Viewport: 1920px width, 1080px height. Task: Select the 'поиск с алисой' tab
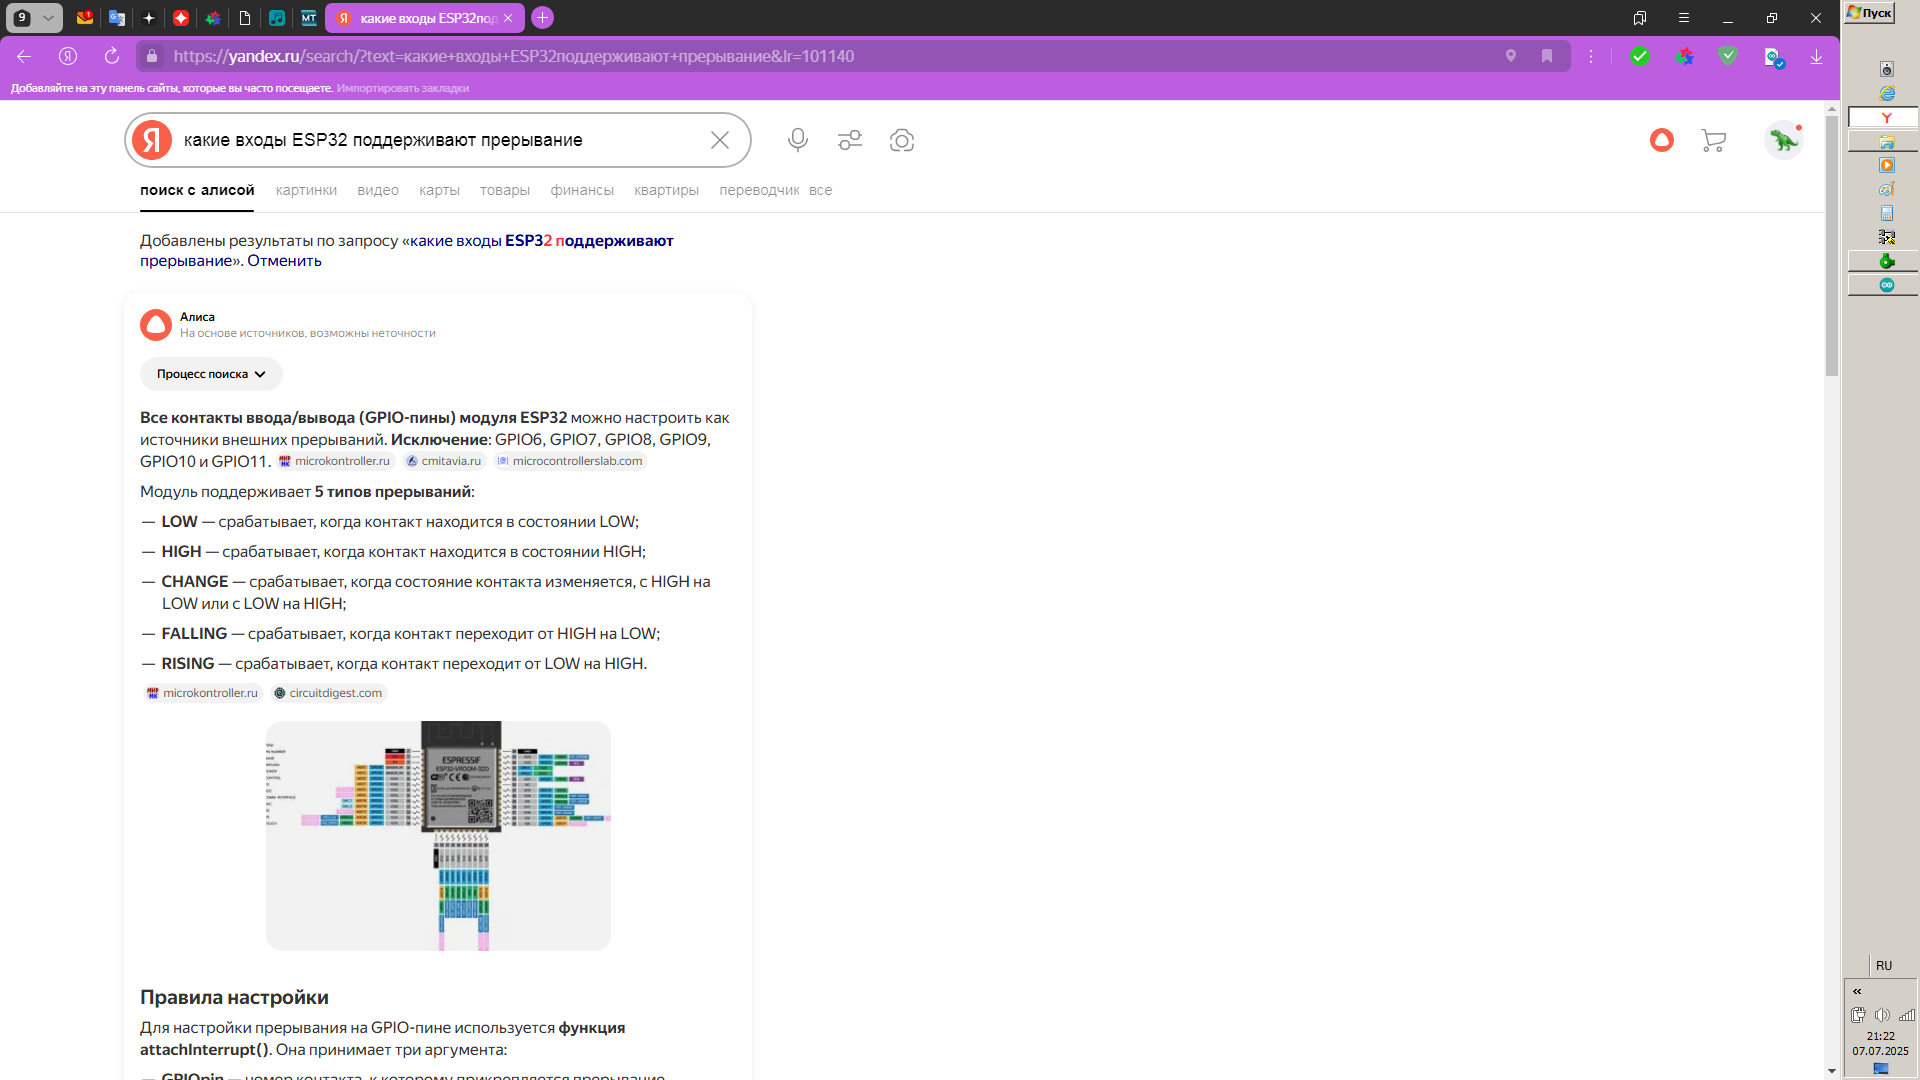(x=197, y=190)
